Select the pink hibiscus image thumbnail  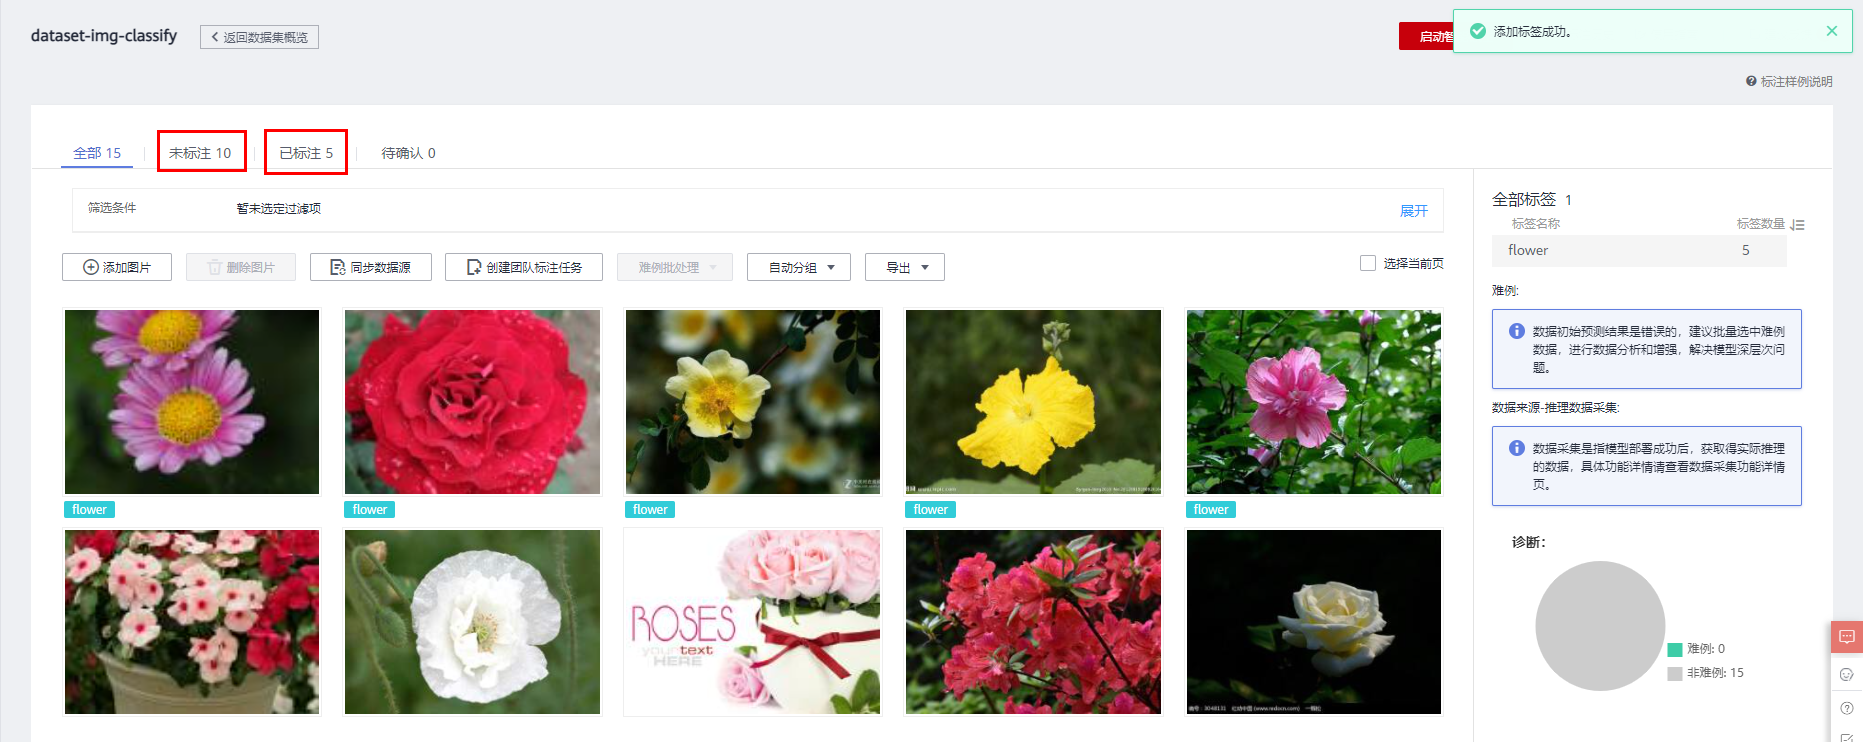click(1314, 402)
